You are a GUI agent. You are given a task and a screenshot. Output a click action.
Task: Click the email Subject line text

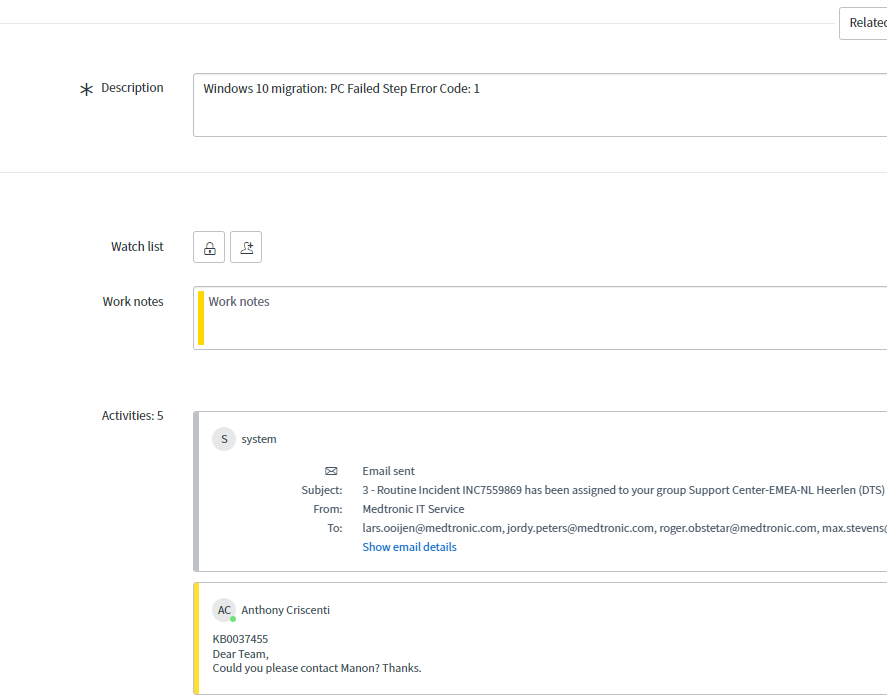click(x=620, y=490)
